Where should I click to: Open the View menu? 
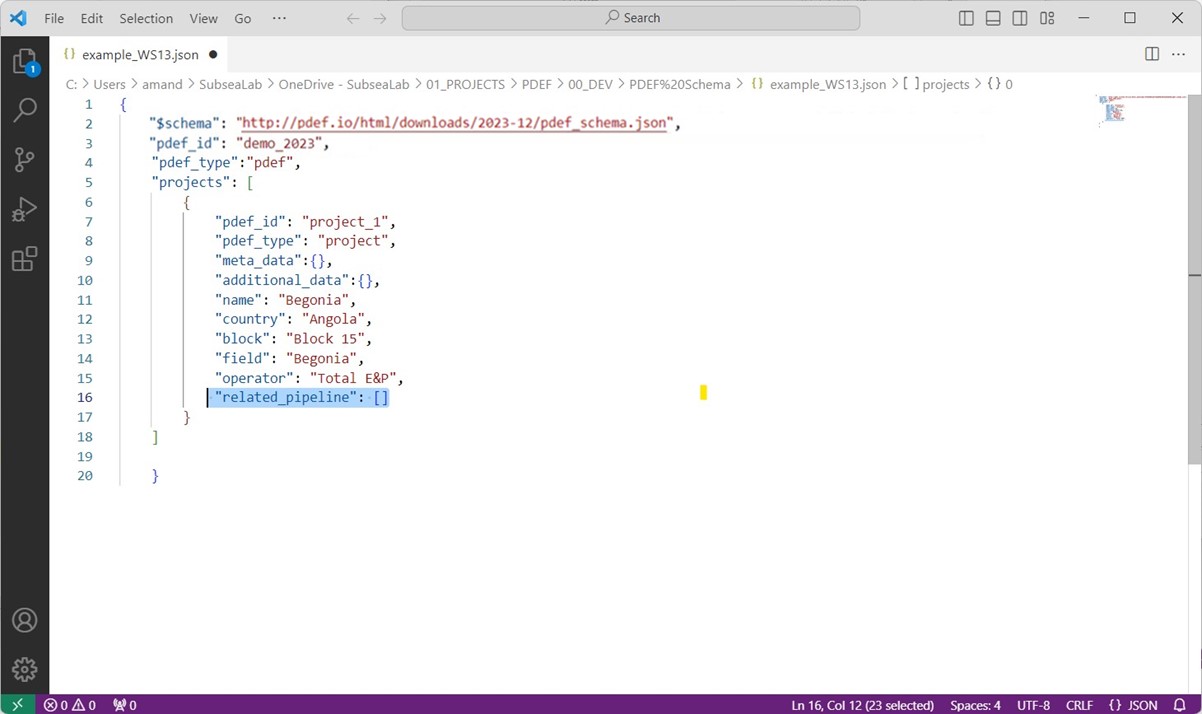pos(203,18)
